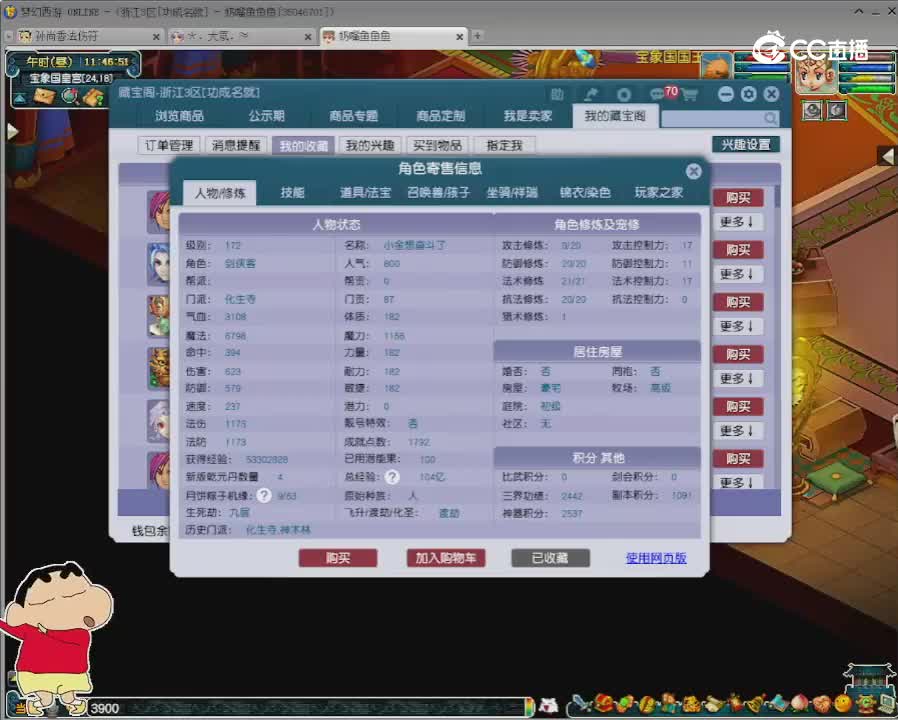Open the scroll with question mark icon
This screenshot has height=720, width=898.
pos(93,97)
